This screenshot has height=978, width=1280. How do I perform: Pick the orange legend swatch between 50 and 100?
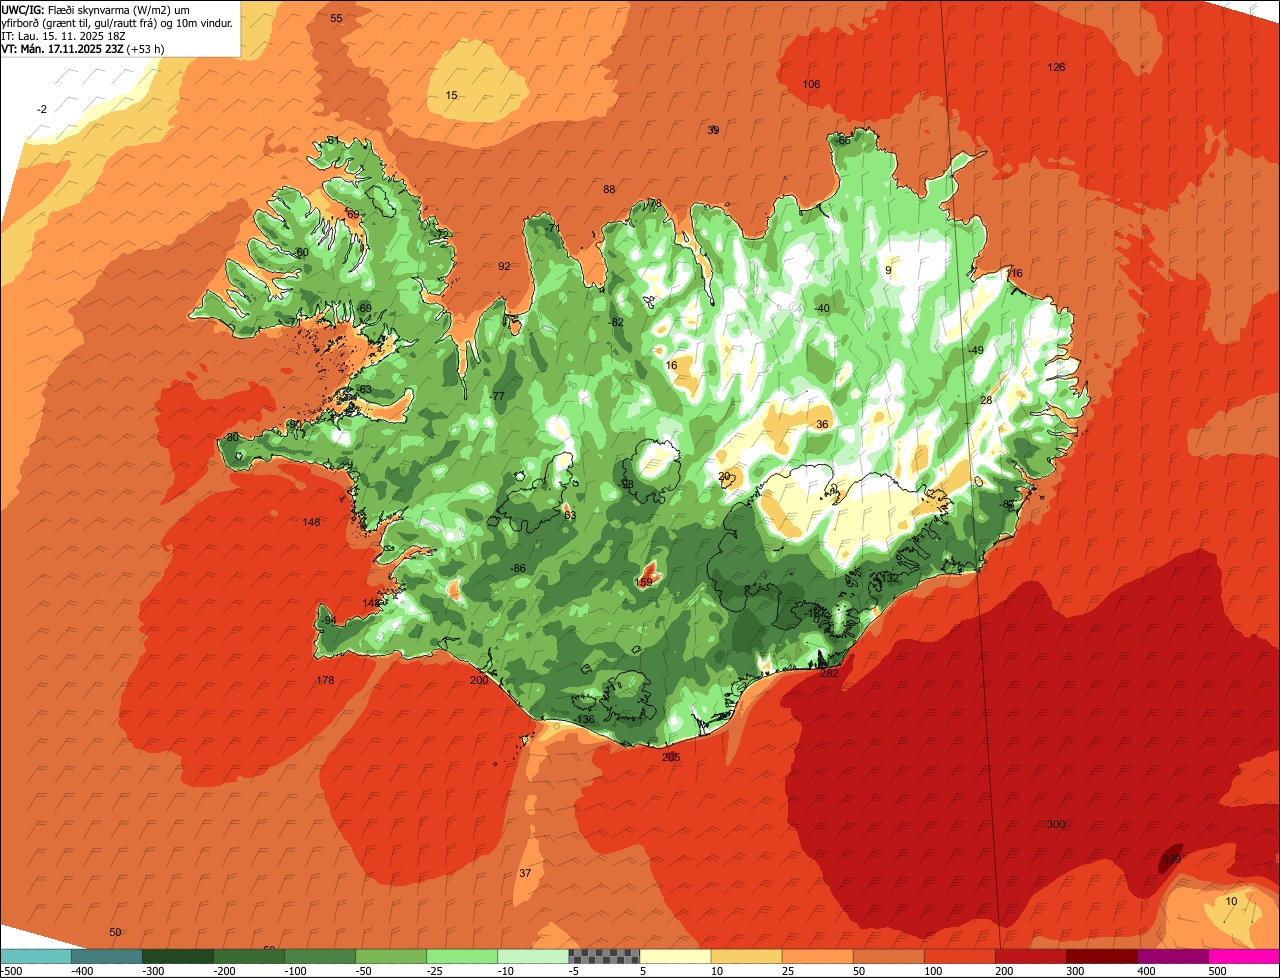coord(888,956)
